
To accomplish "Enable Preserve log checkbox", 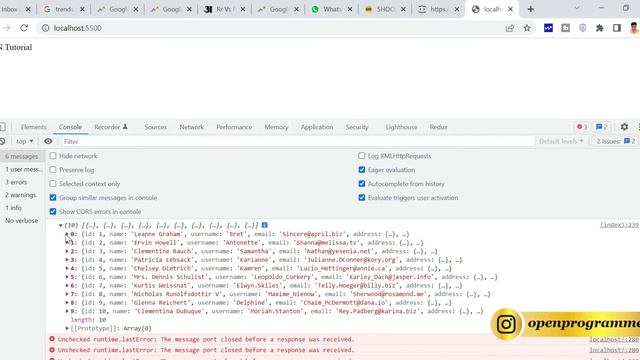I will coord(53,170).
